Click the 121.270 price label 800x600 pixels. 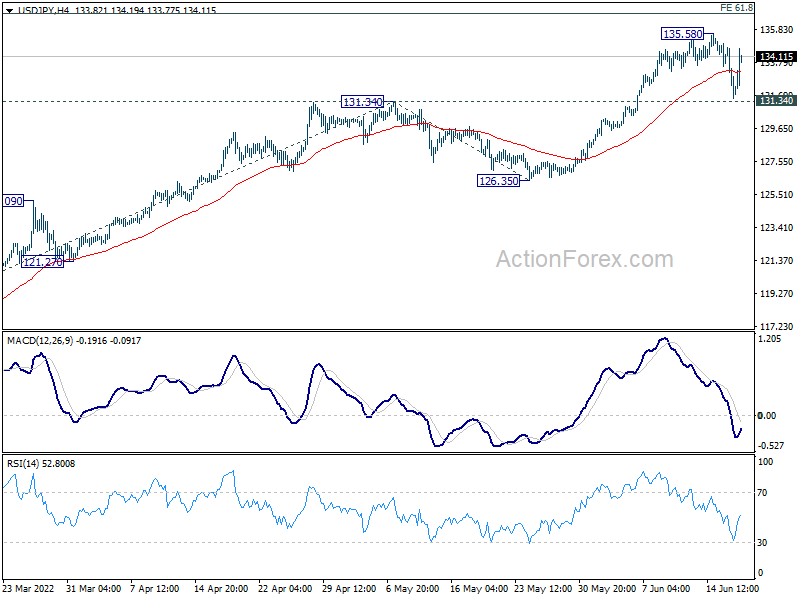tap(43, 262)
